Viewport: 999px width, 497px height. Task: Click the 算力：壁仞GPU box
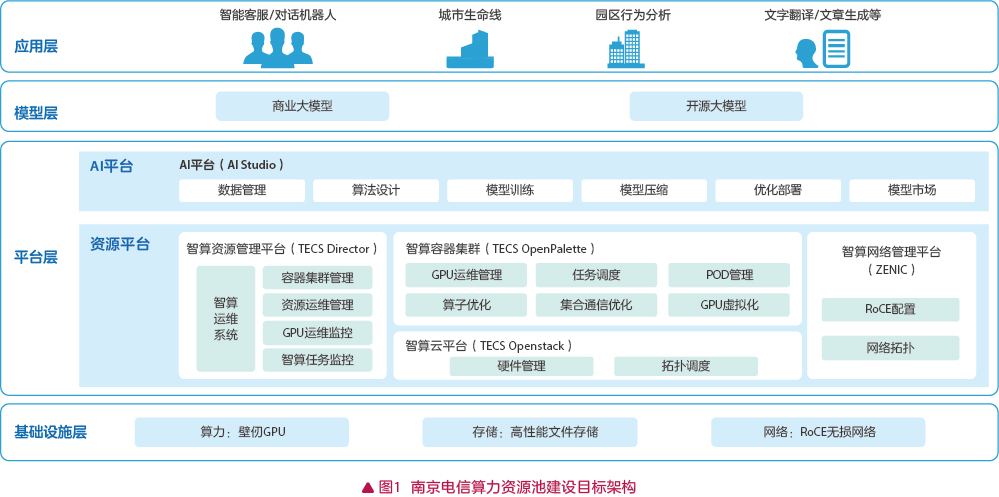(241, 432)
